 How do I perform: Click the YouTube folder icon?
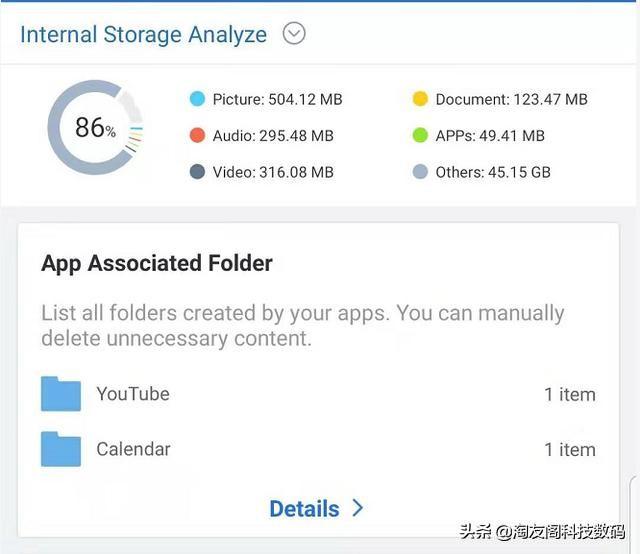pos(61,394)
